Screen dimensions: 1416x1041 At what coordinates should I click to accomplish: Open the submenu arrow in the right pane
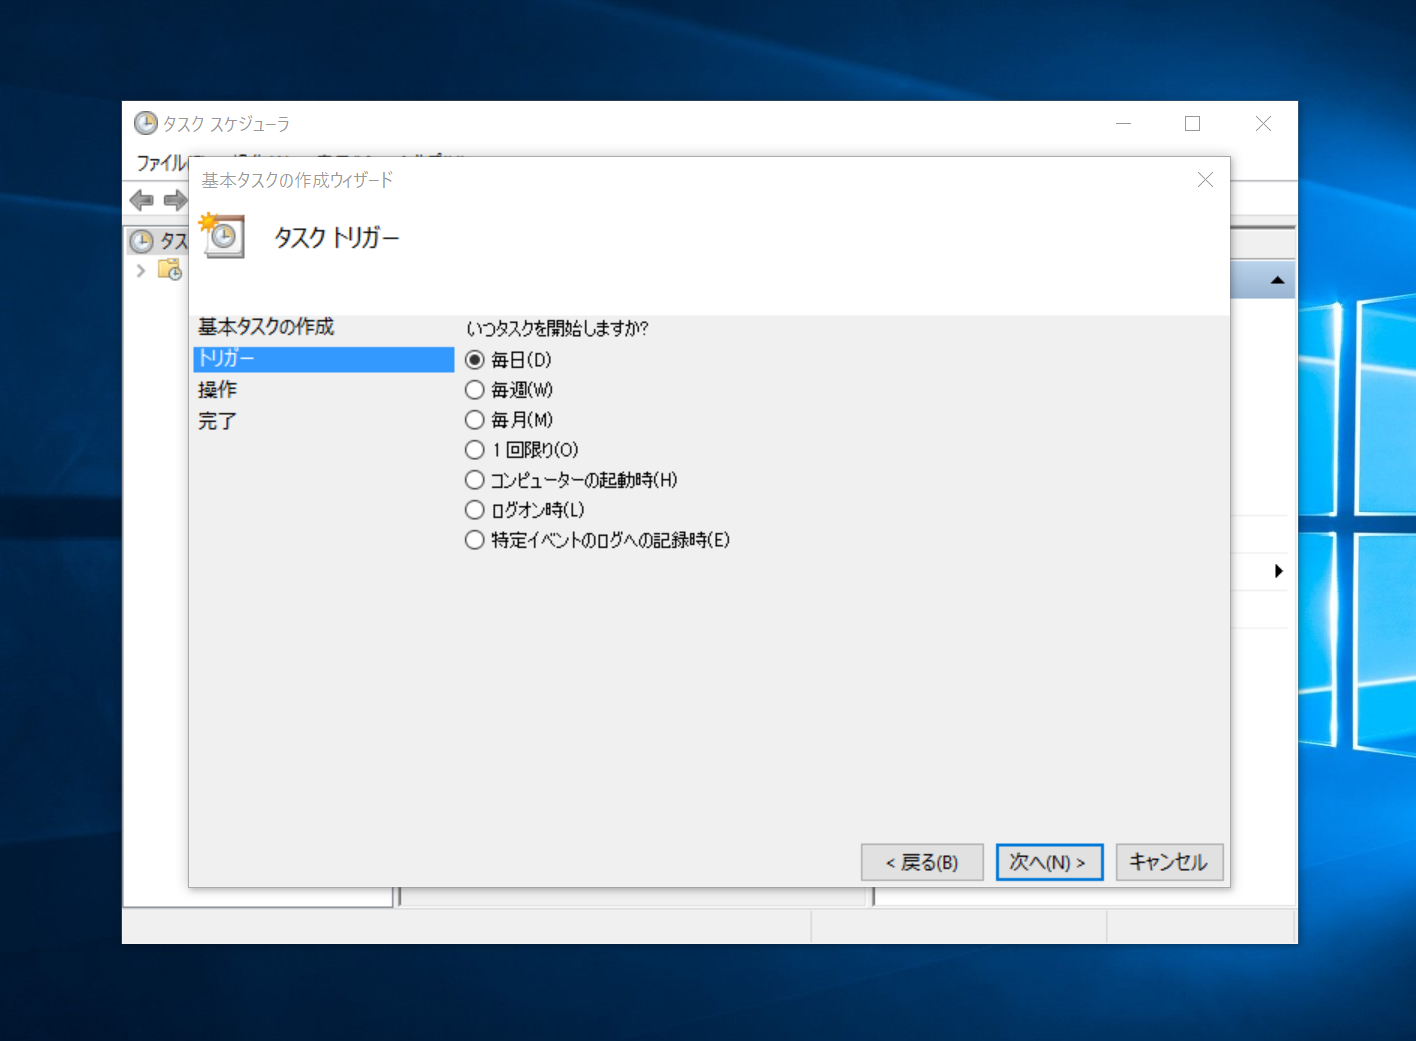(1278, 571)
